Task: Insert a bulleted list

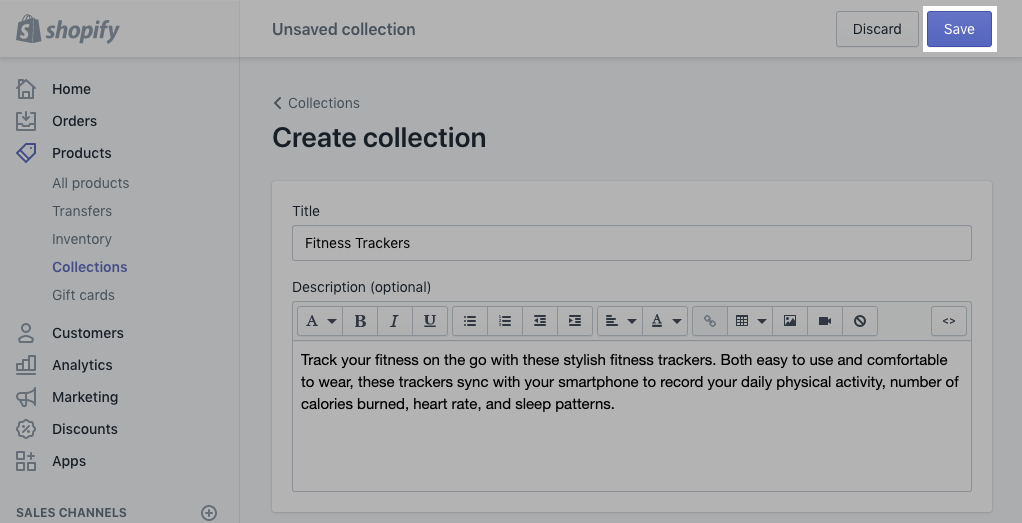Action: [x=470, y=321]
